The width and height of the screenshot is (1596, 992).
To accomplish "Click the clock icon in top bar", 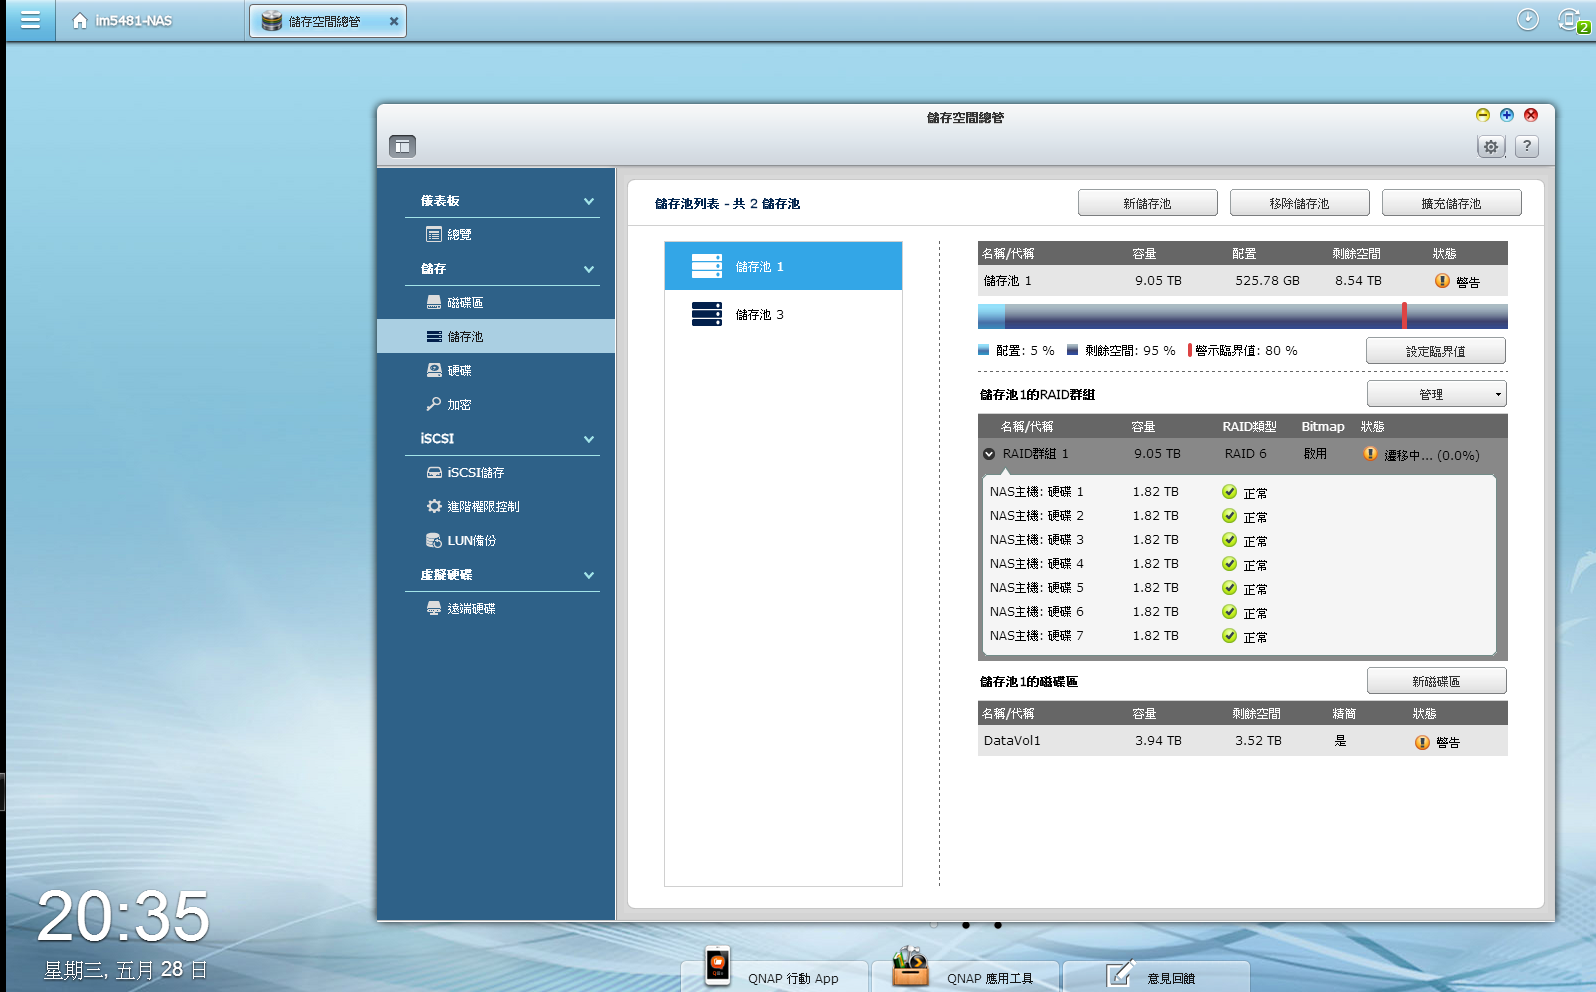I will [1527, 19].
